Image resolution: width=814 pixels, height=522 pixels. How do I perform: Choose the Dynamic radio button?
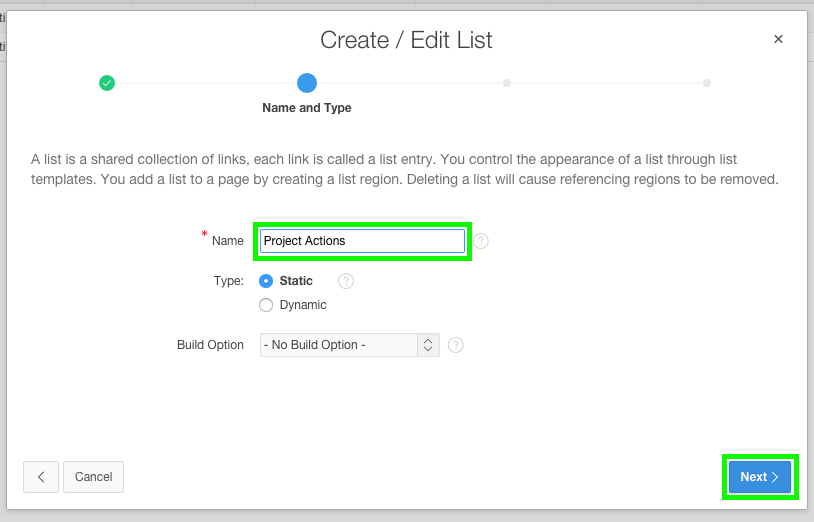point(266,305)
